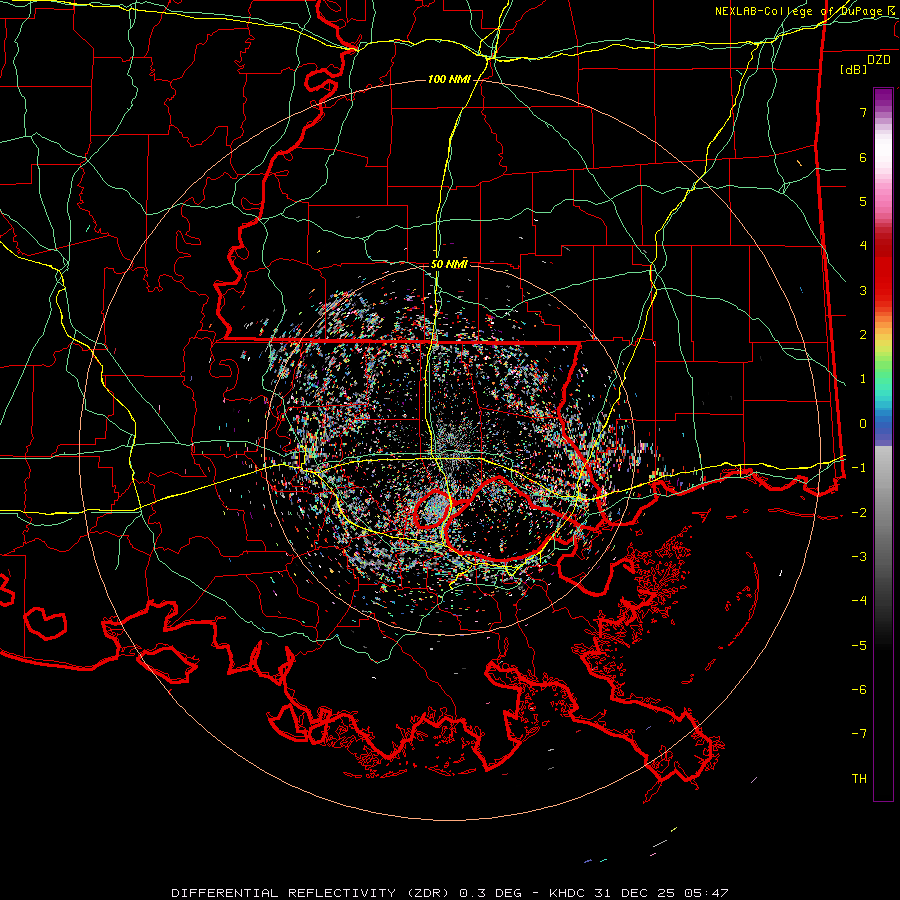Click the "-7" value on the scale

coord(859,734)
